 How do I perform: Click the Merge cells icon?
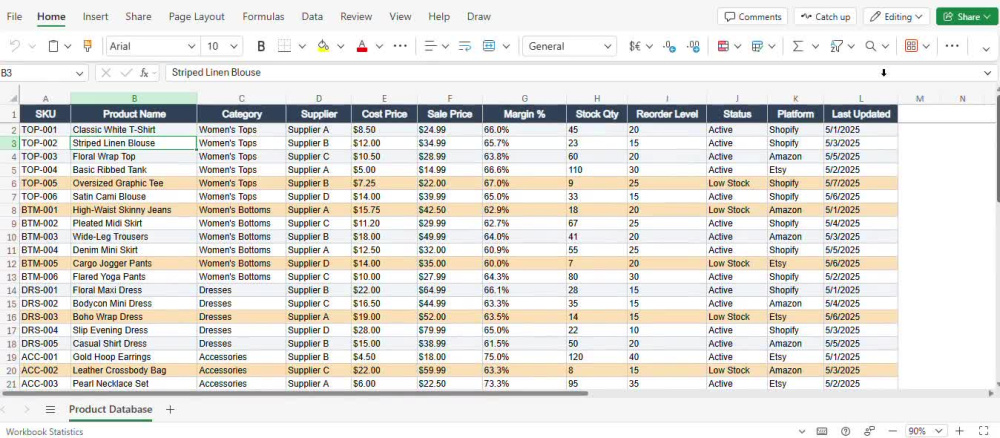tap(489, 46)
